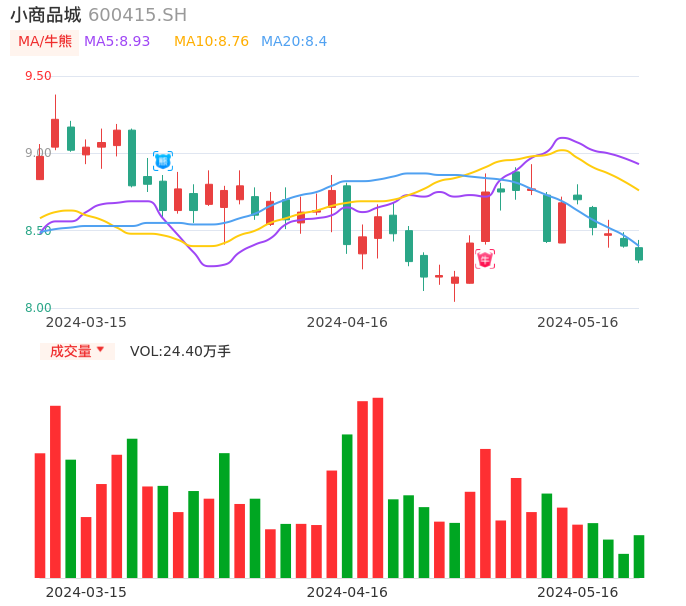Image resolution: width=686 pixels, height=606 pixels.
Task: Click the MA5:8.93 legend label
Action: click(x=117, y=42)
